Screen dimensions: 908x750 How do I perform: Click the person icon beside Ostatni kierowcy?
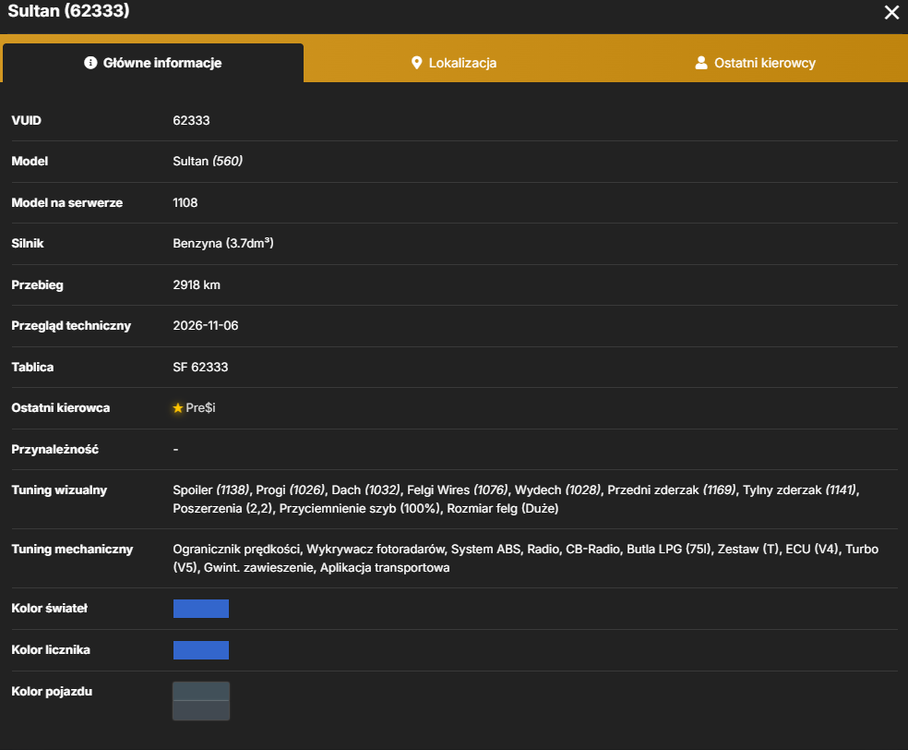coord(701,63)
